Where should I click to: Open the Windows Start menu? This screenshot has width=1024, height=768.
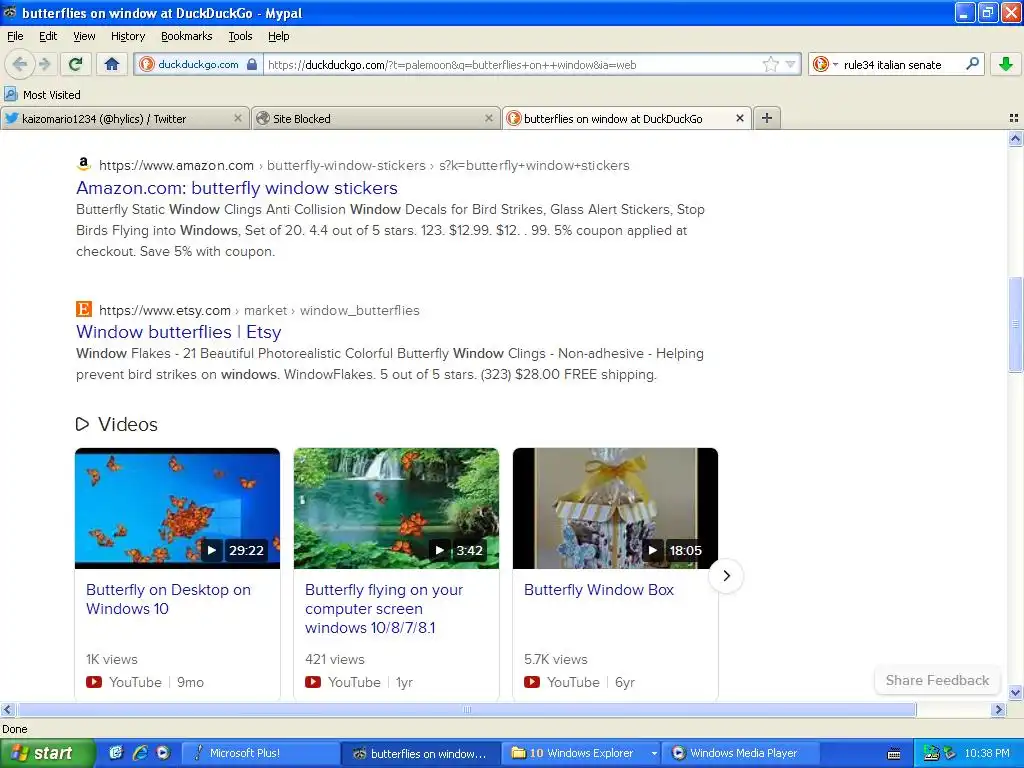tap(47, 753)
